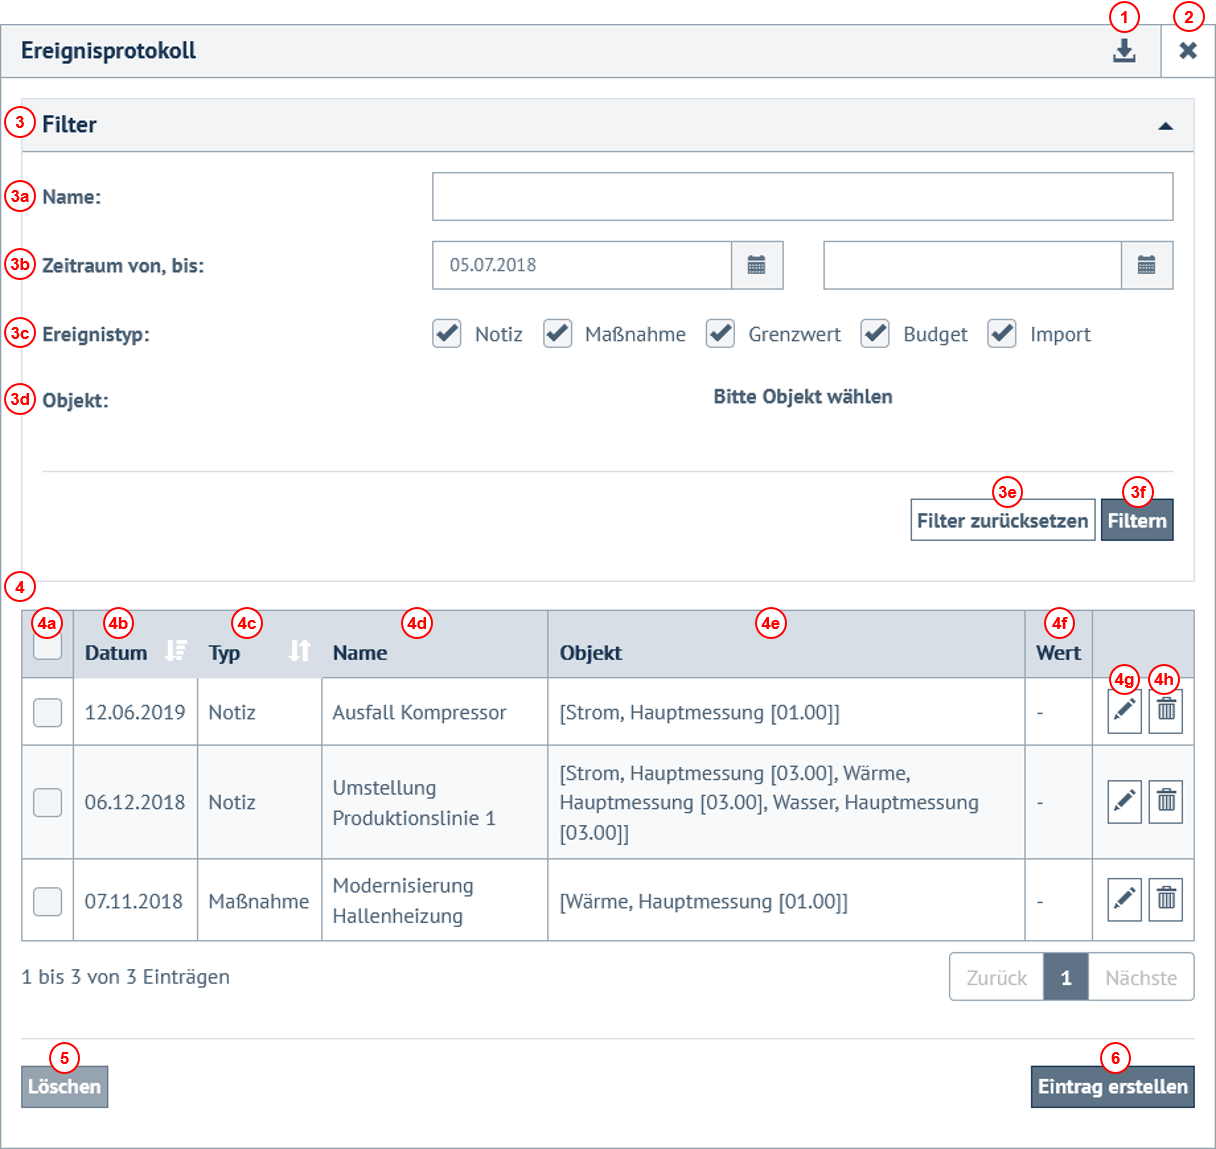Click the Filter zurücksetzen button
The image size is (1216, 1149).
1002,521
